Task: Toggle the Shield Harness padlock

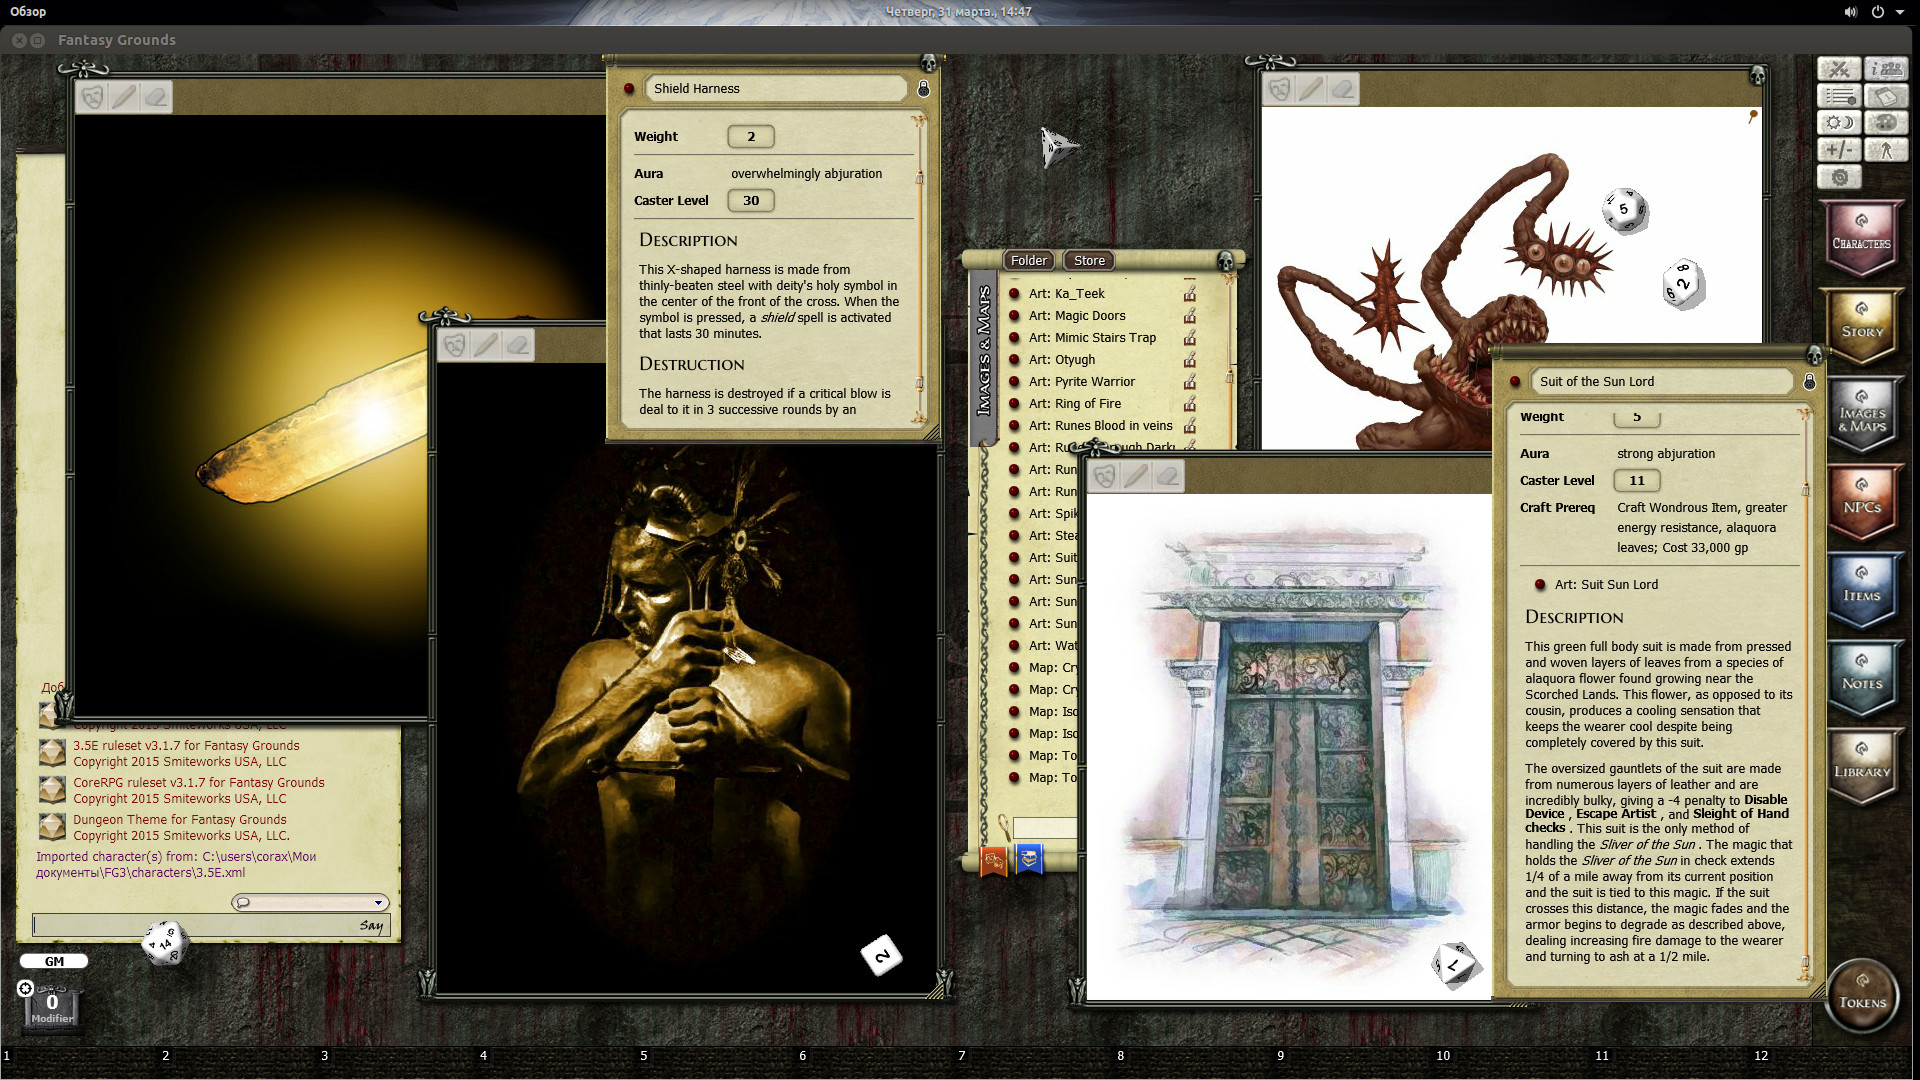Action: pos(923,89)
